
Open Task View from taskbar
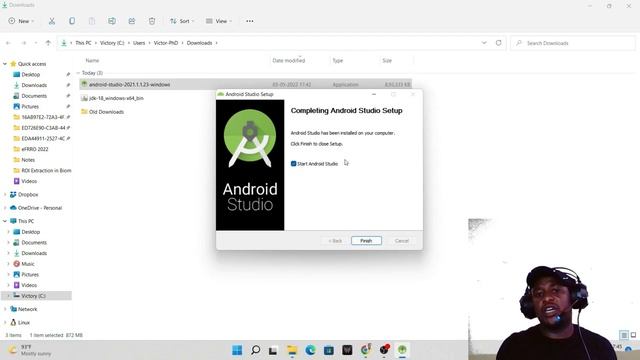coord(273,350)
